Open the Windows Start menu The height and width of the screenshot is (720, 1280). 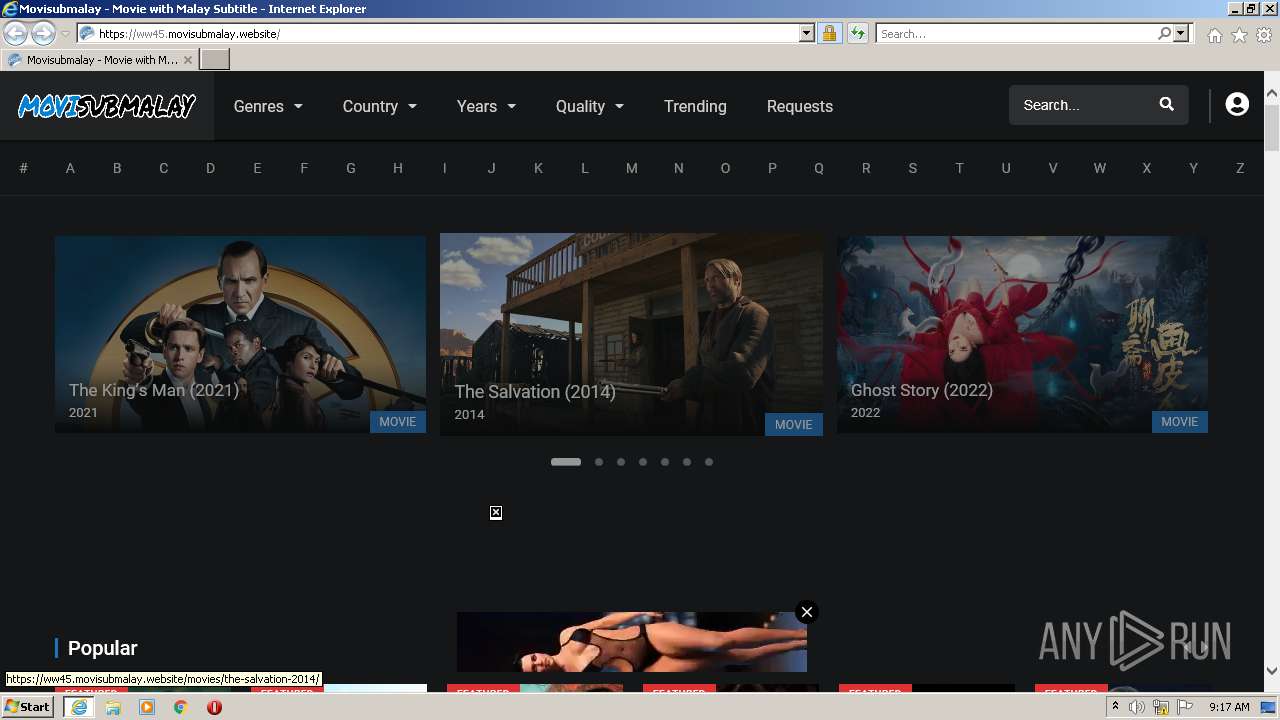point(28,707)
